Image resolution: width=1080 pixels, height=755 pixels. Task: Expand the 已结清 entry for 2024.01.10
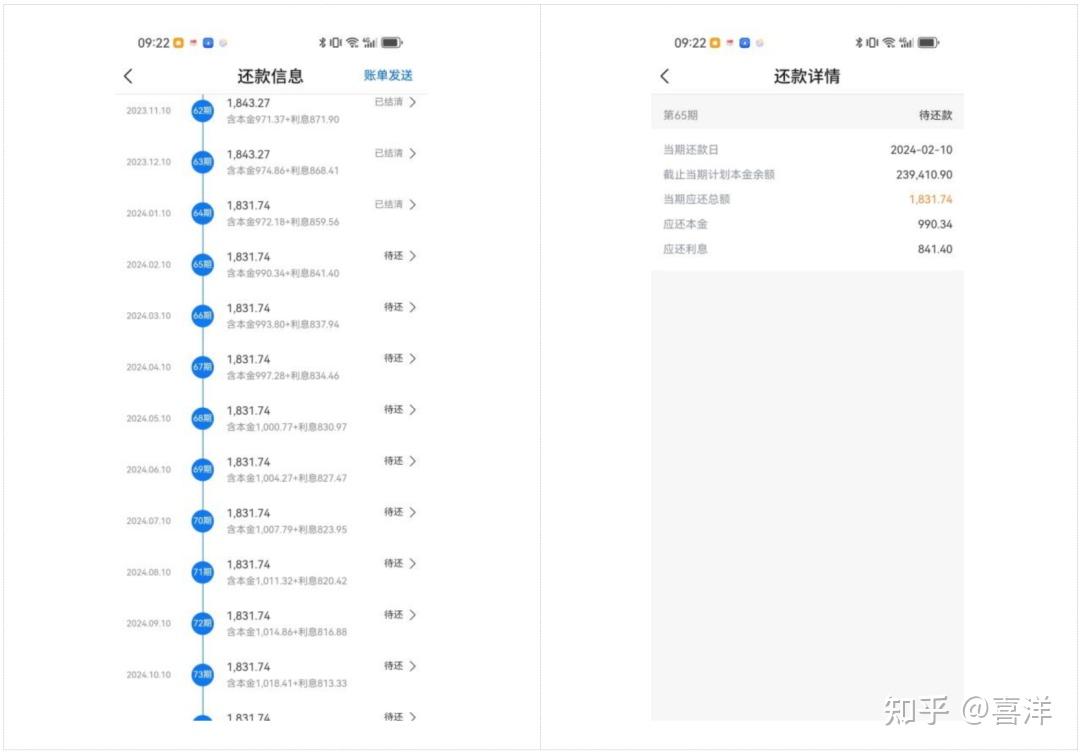coord(396,205)
